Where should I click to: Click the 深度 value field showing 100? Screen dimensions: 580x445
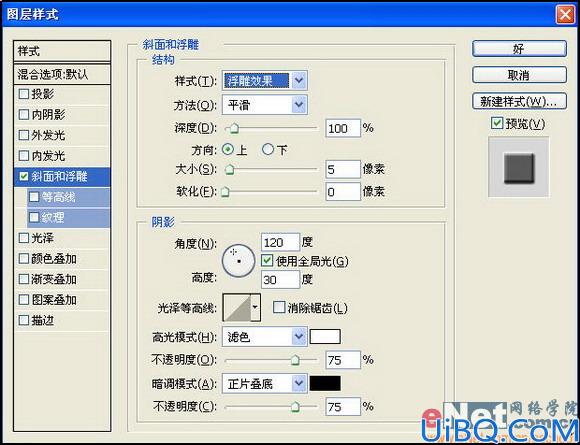[343, 128]
